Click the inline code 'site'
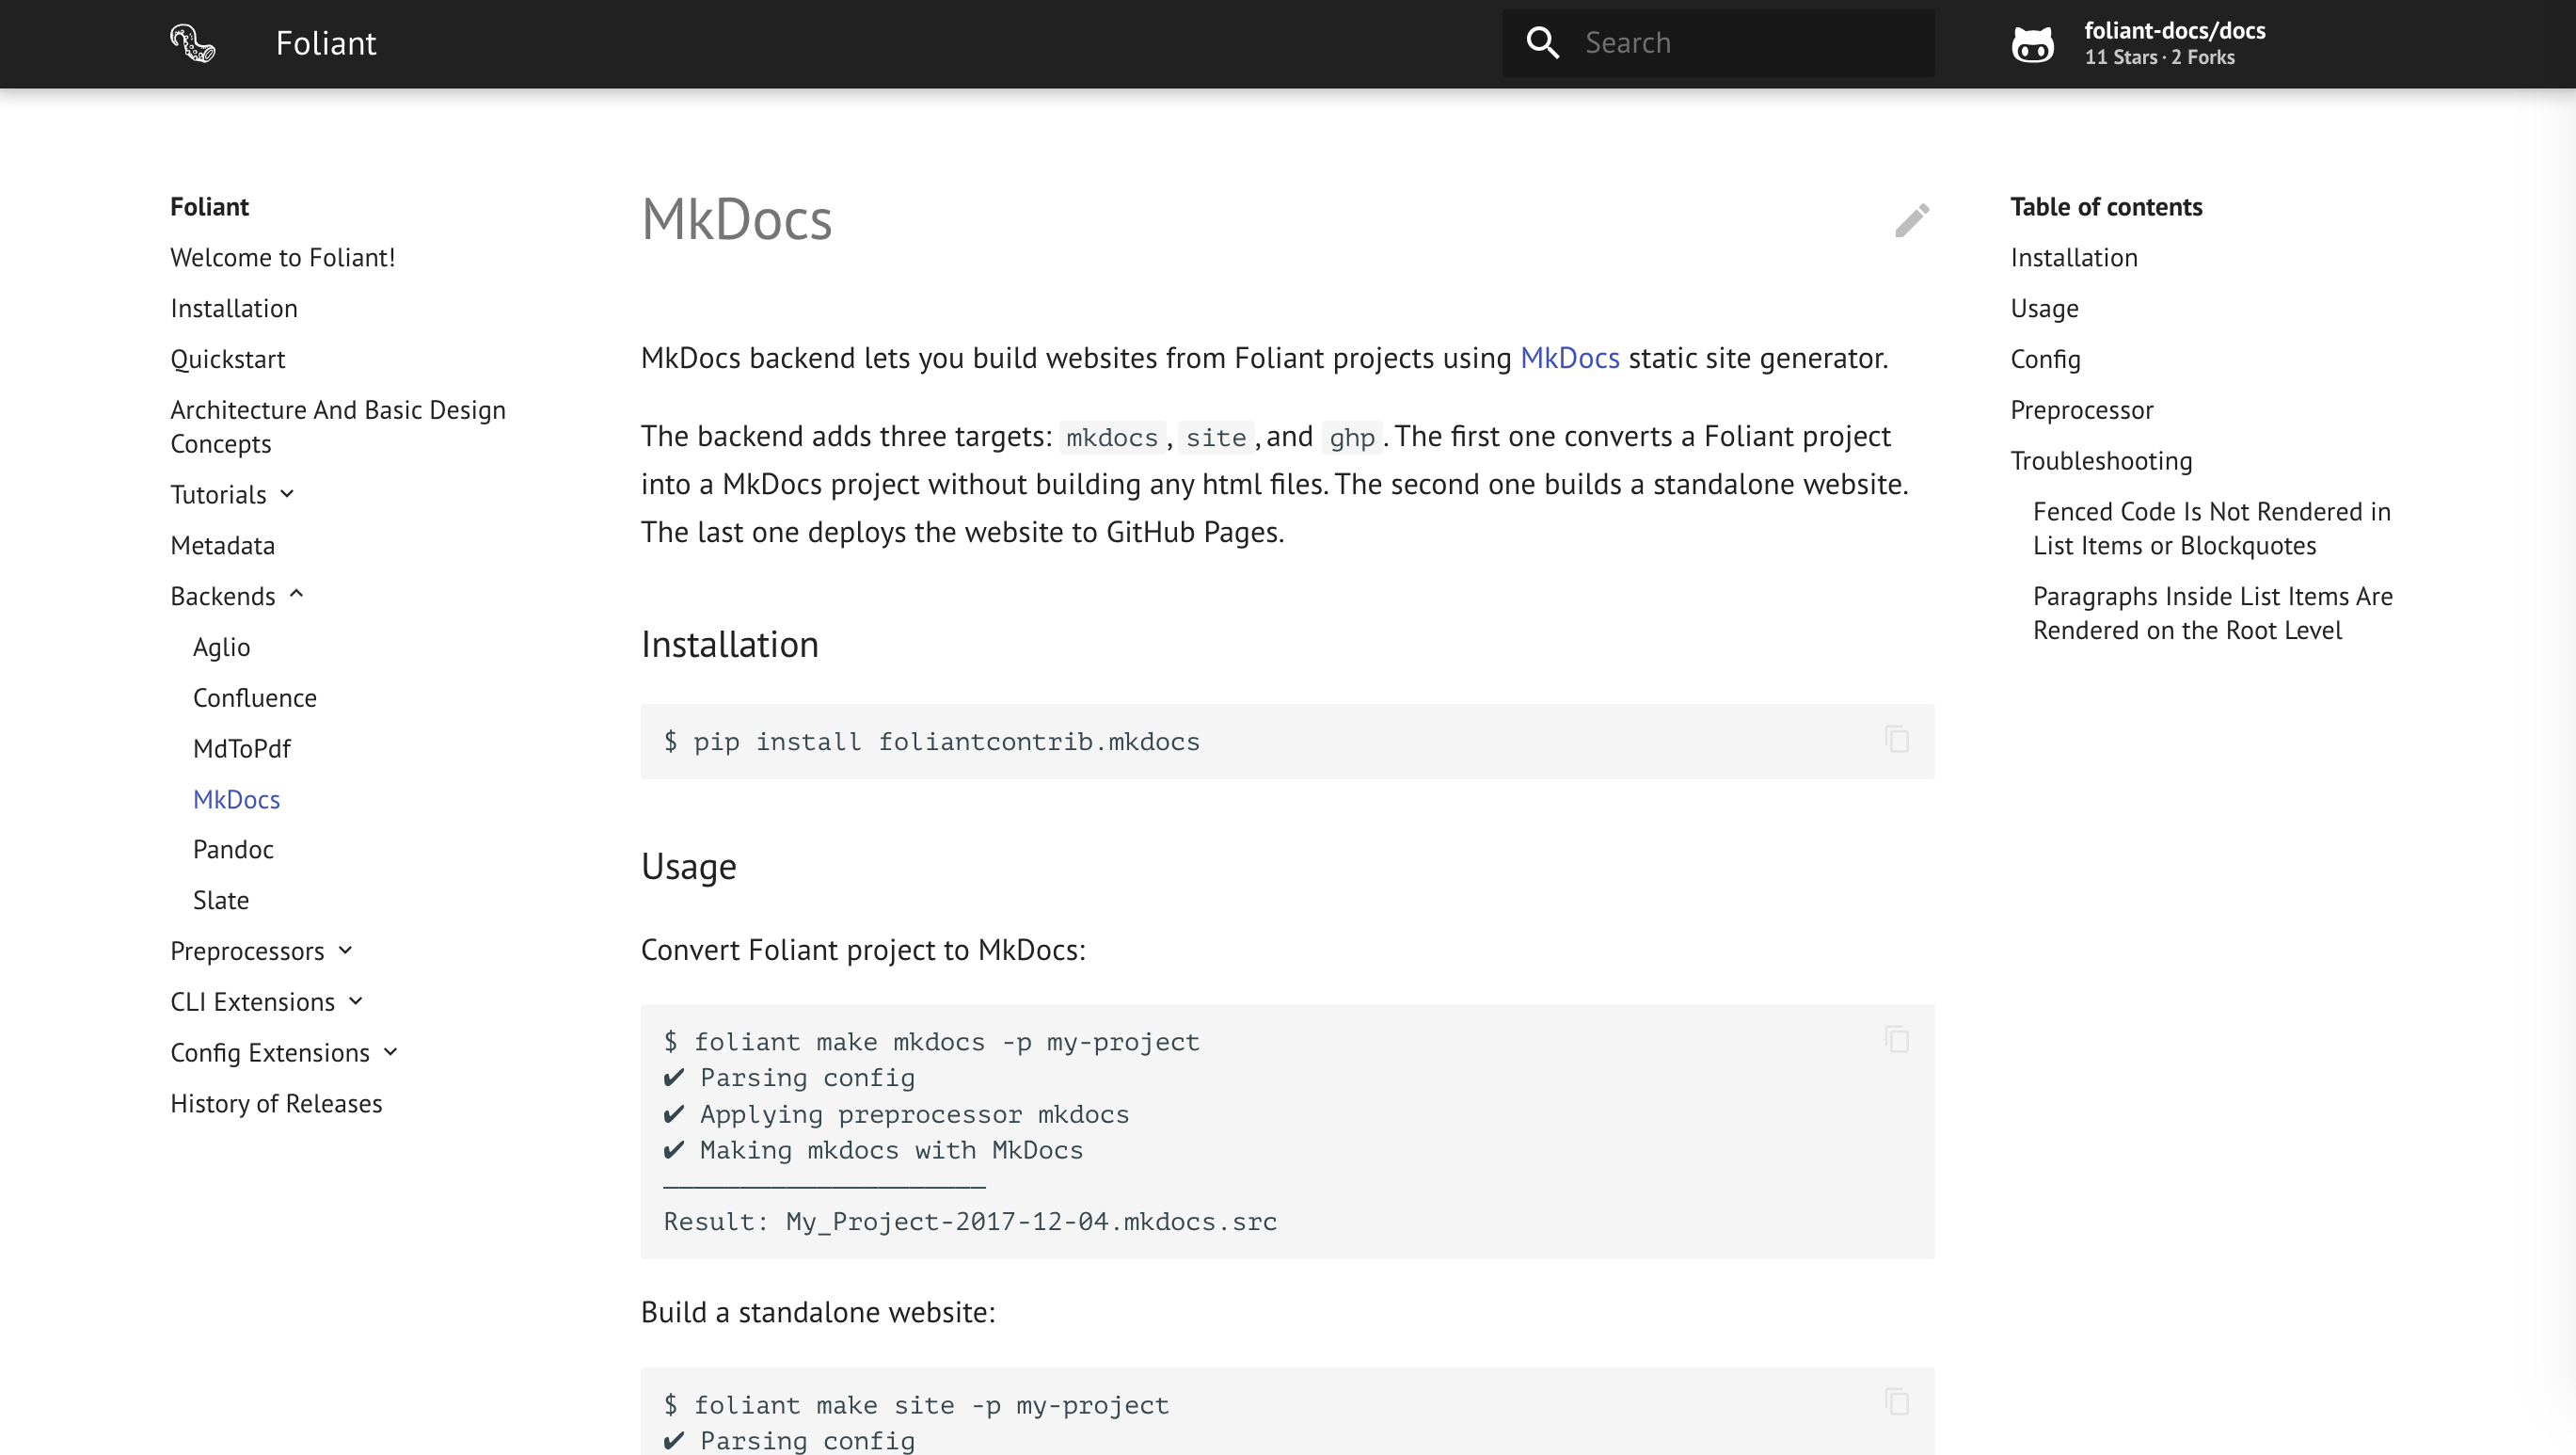2576x1455 pixels. click(1215, 437)
